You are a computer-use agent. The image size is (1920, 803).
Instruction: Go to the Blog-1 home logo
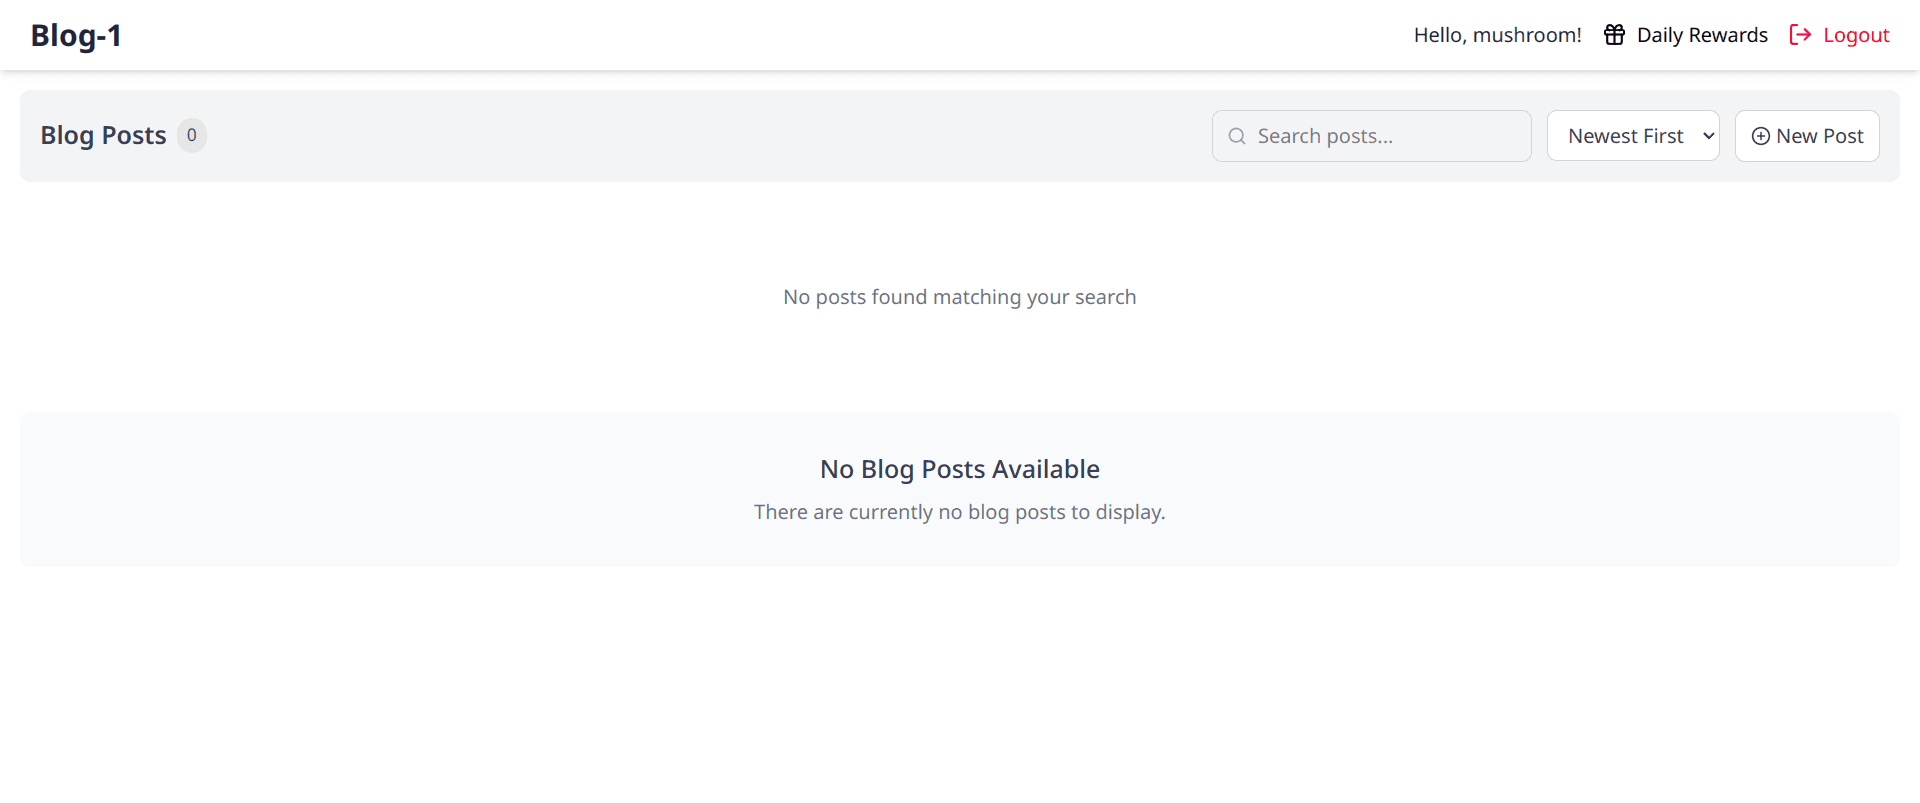coord(76,35)
